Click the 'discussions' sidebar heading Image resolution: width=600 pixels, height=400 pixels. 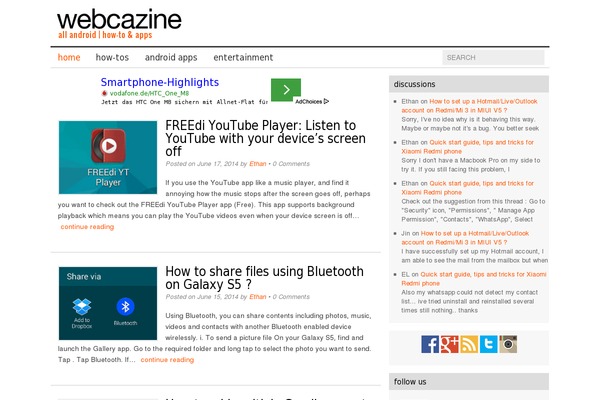pyautogui.click(x=414, y=84)
